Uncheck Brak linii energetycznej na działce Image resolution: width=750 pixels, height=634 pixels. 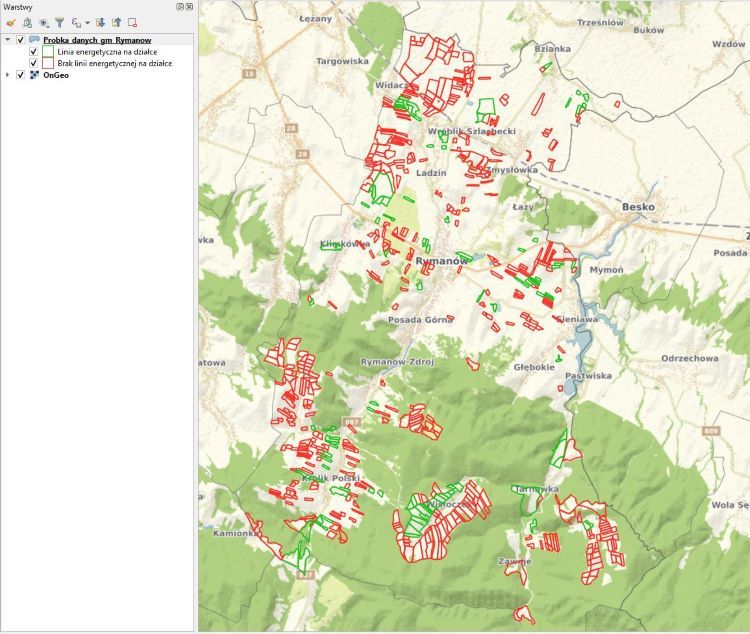33,63
